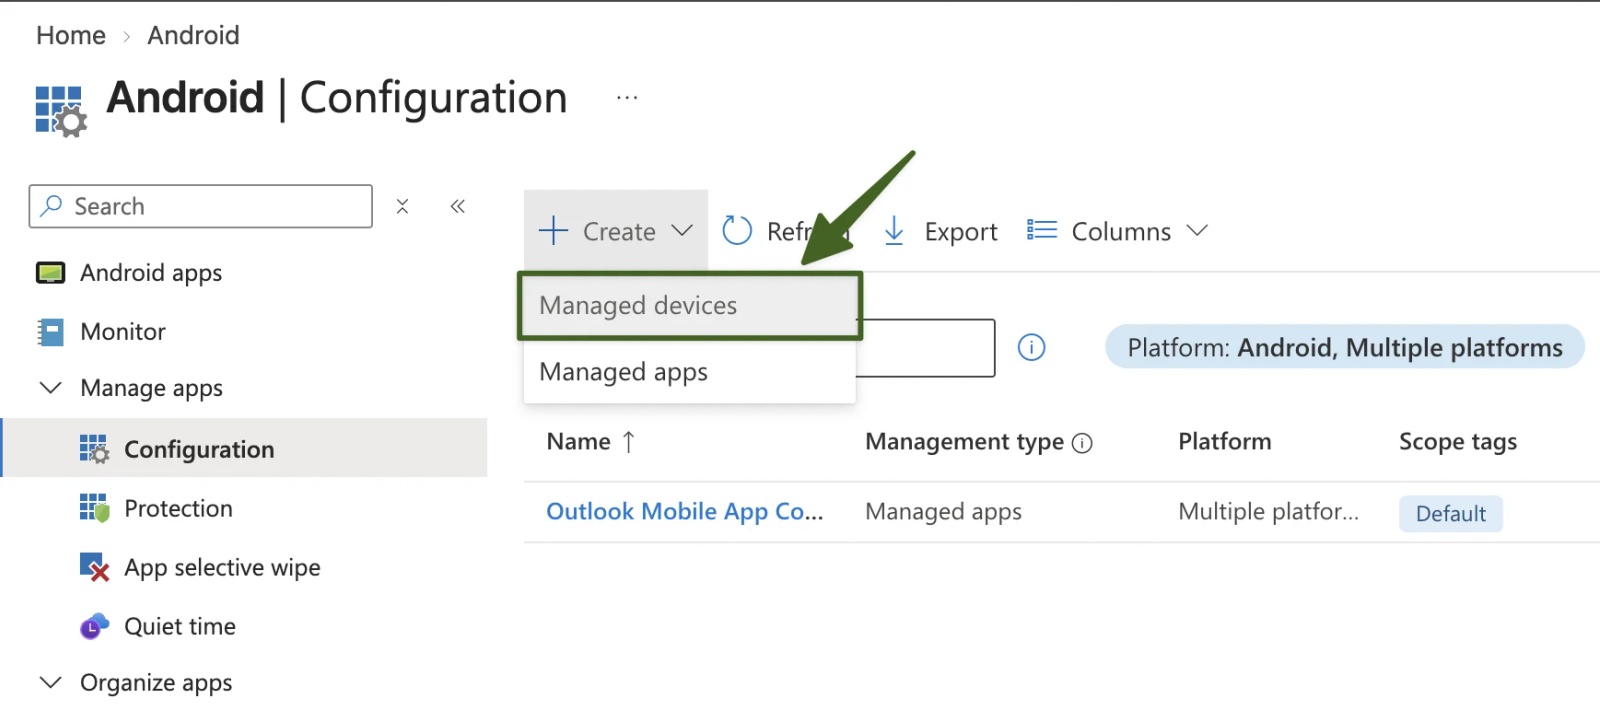Screen dimensions: 1600x722
Task: Collapse the Organize apps group chevron
Action: pyautogui.click(x=50, y=683)
